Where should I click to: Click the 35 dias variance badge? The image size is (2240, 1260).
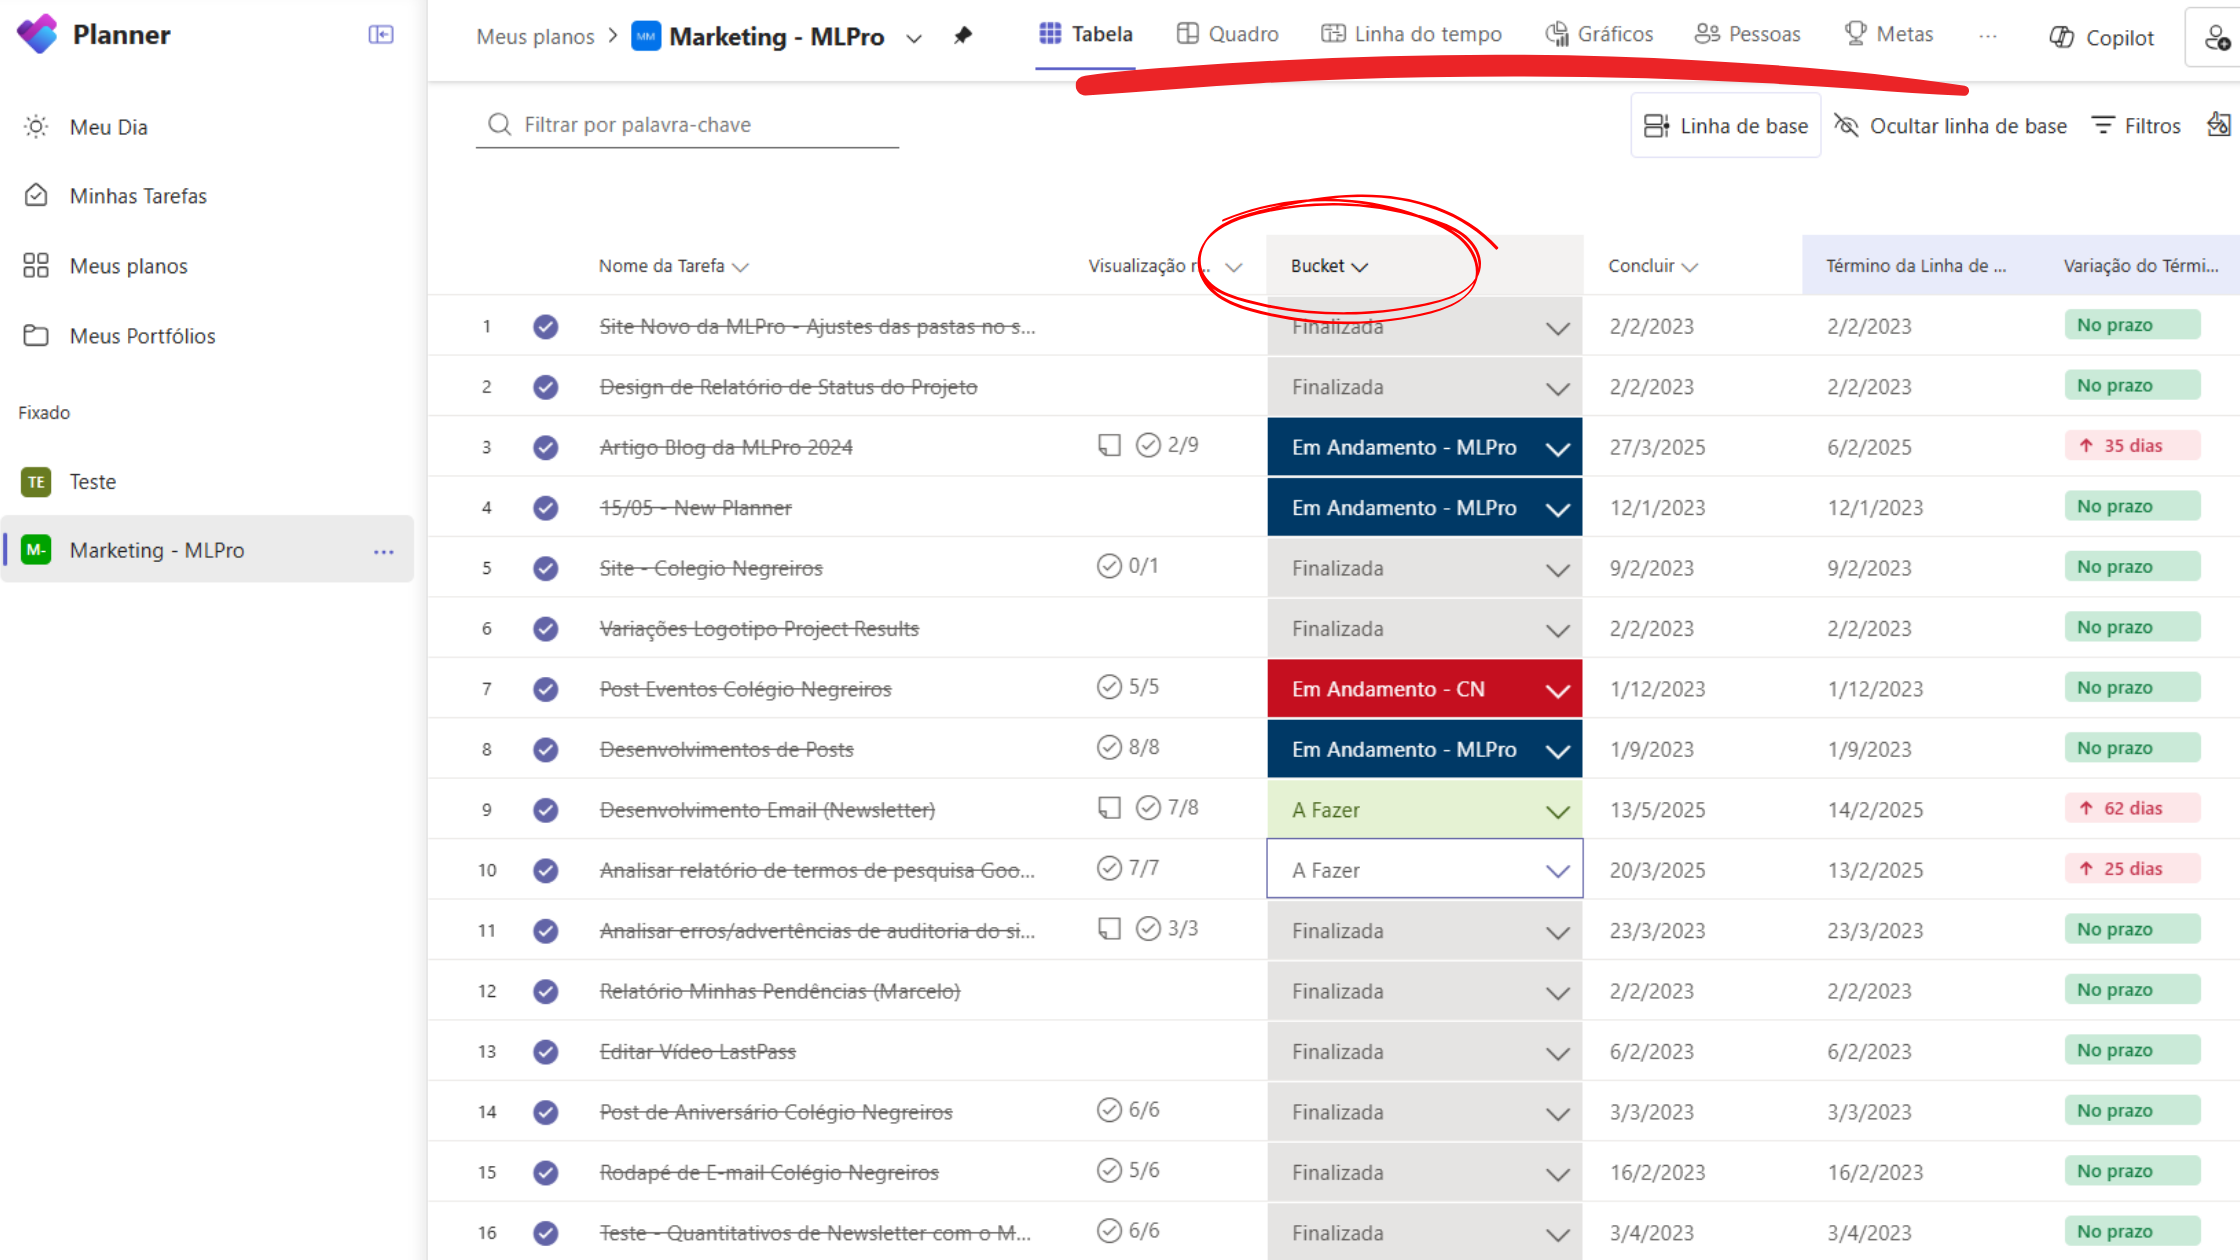pos(2132,446)
